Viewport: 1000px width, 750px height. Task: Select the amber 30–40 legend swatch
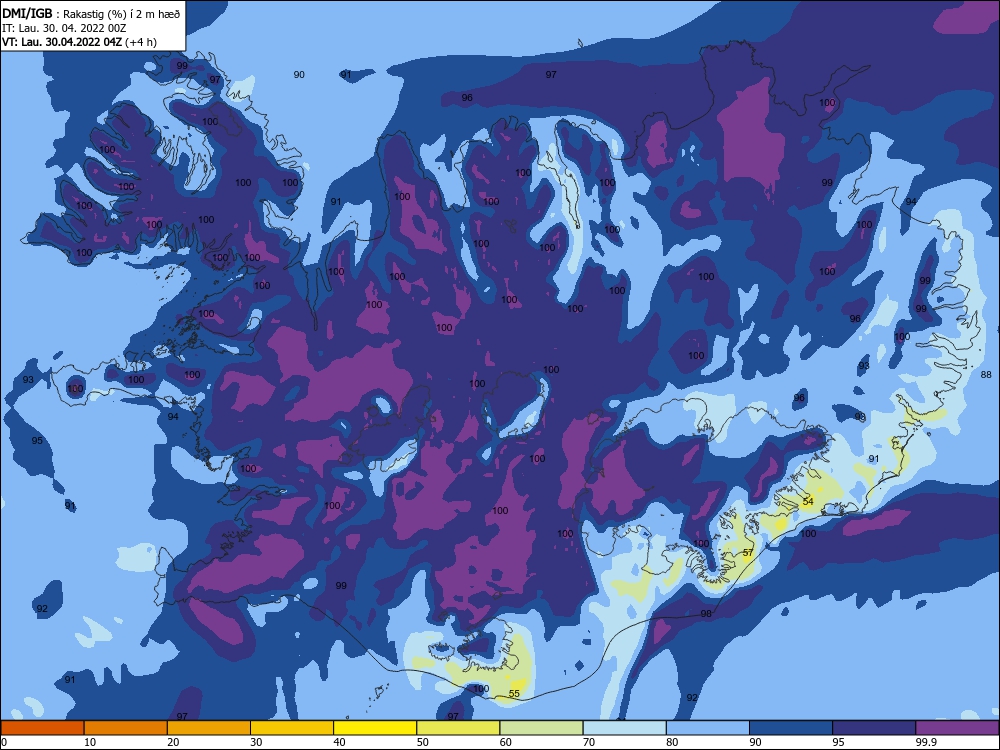(x=292, y=728)
